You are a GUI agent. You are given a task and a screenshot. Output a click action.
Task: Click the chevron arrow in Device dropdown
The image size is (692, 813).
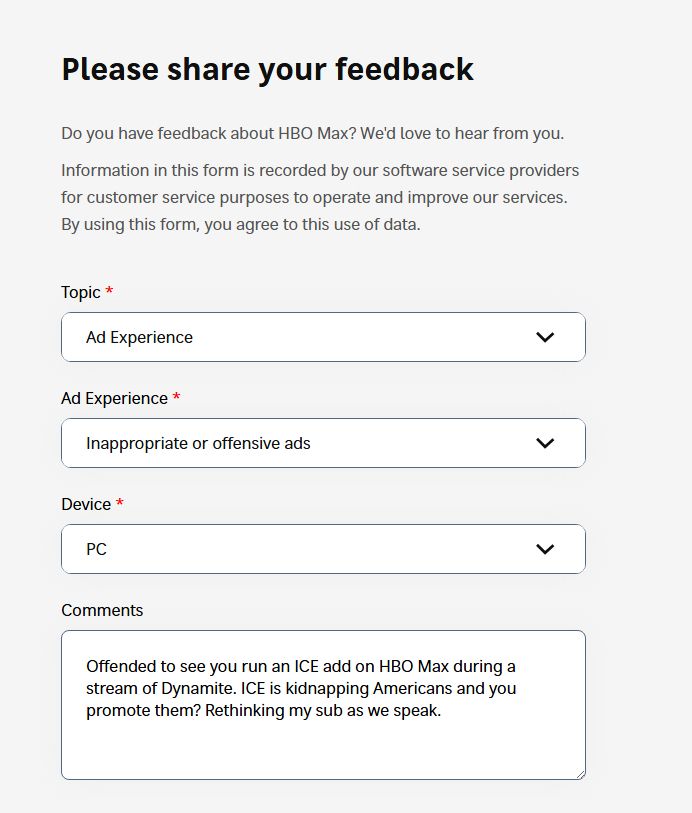click(x=545, y=549)
